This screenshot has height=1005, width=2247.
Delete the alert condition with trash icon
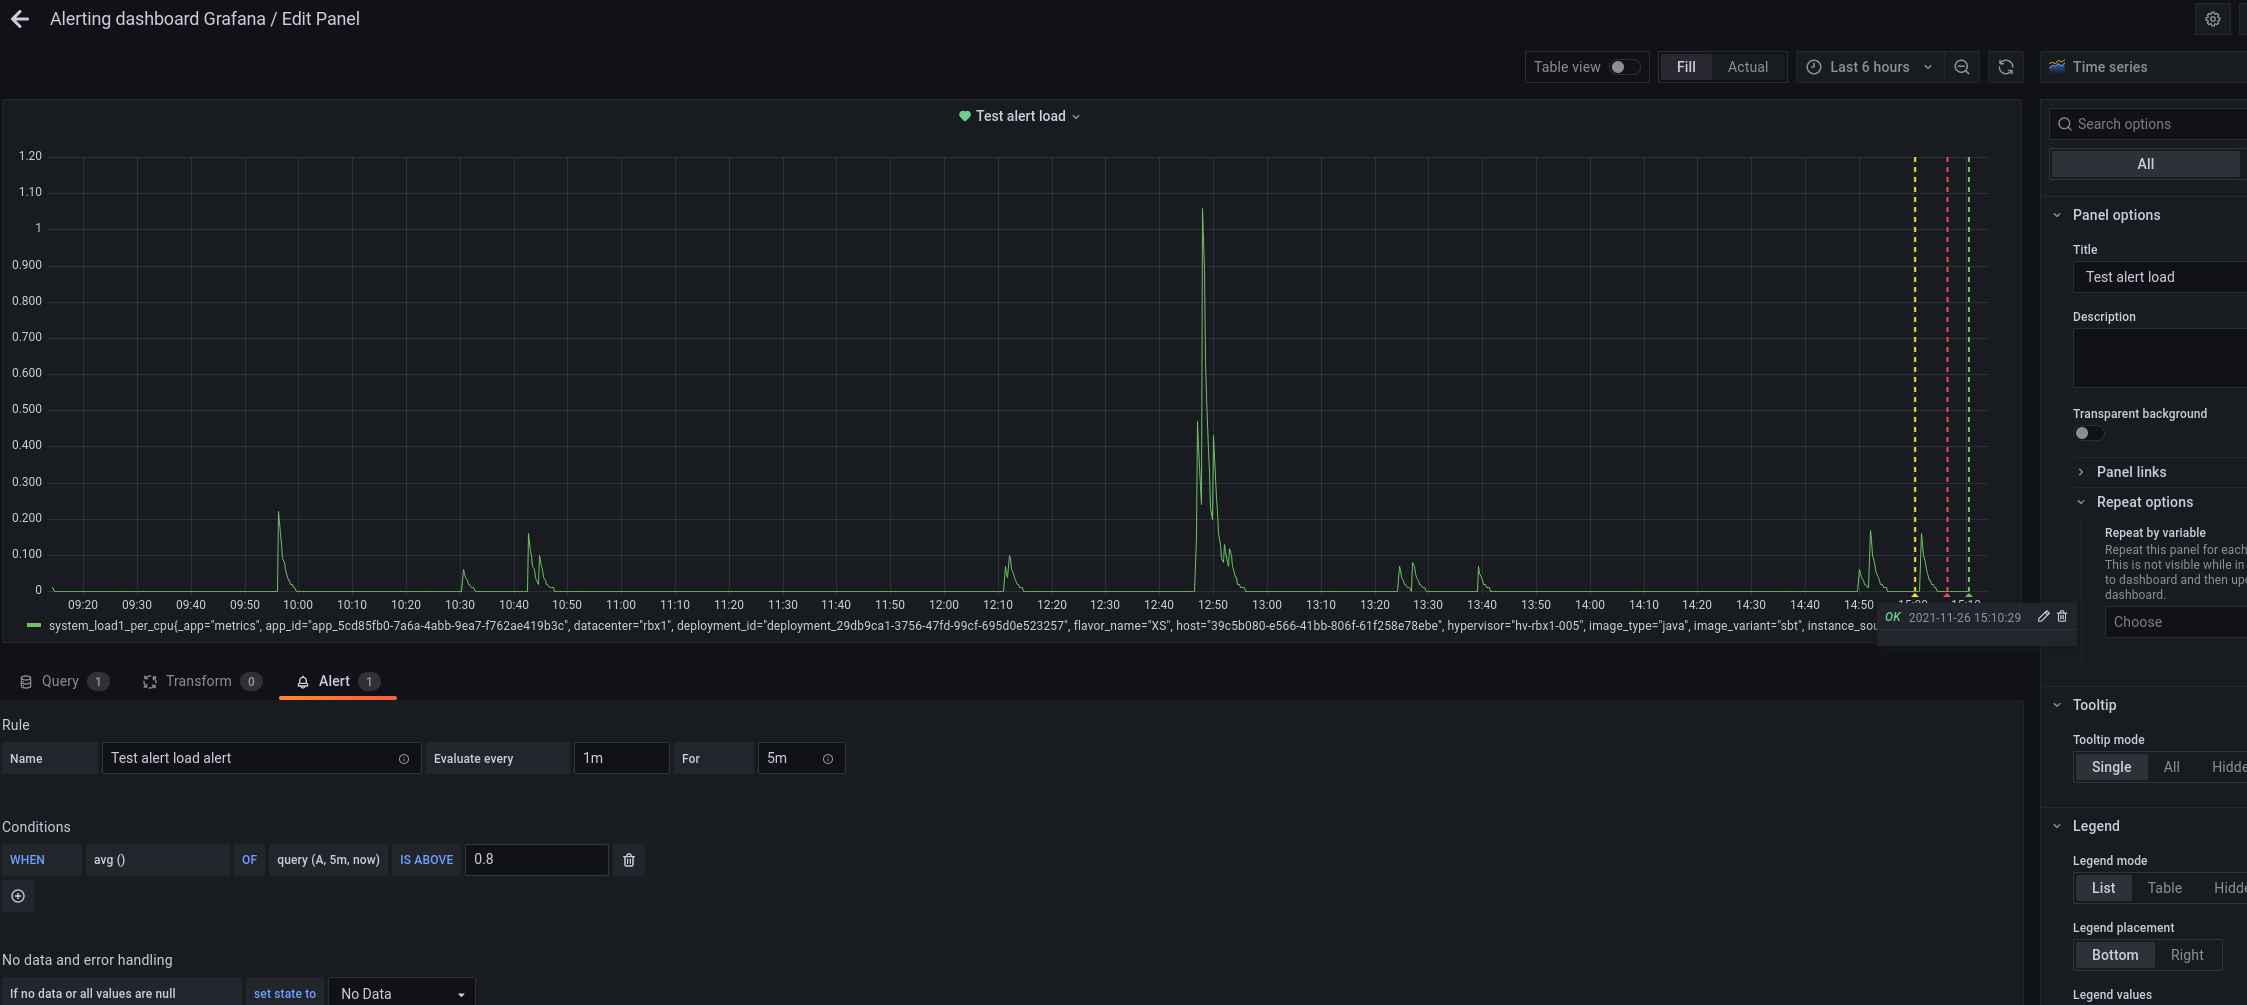coord(629,860)
